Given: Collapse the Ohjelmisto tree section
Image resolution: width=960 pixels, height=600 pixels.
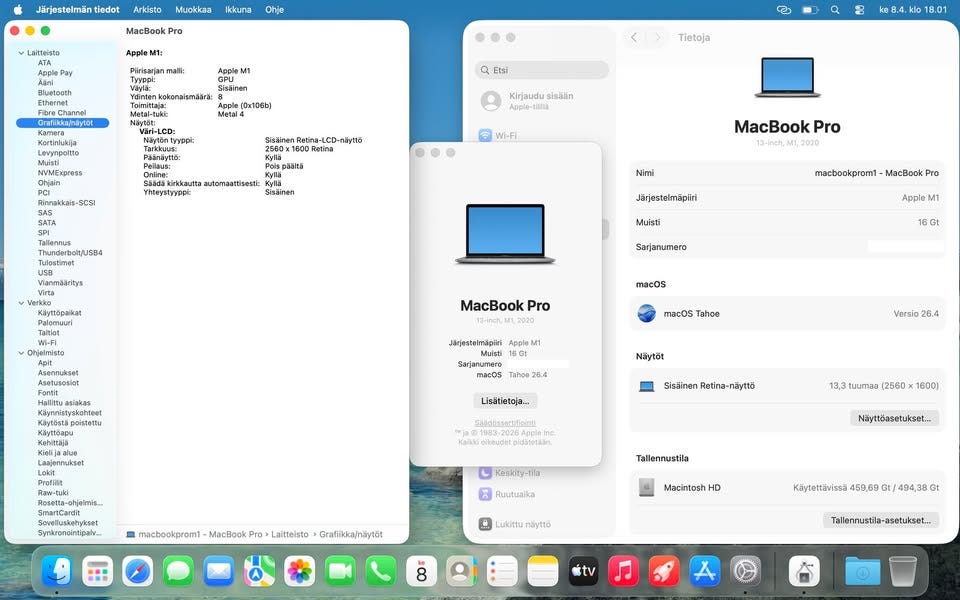Looking at the screenshot, I should [21, 353].
